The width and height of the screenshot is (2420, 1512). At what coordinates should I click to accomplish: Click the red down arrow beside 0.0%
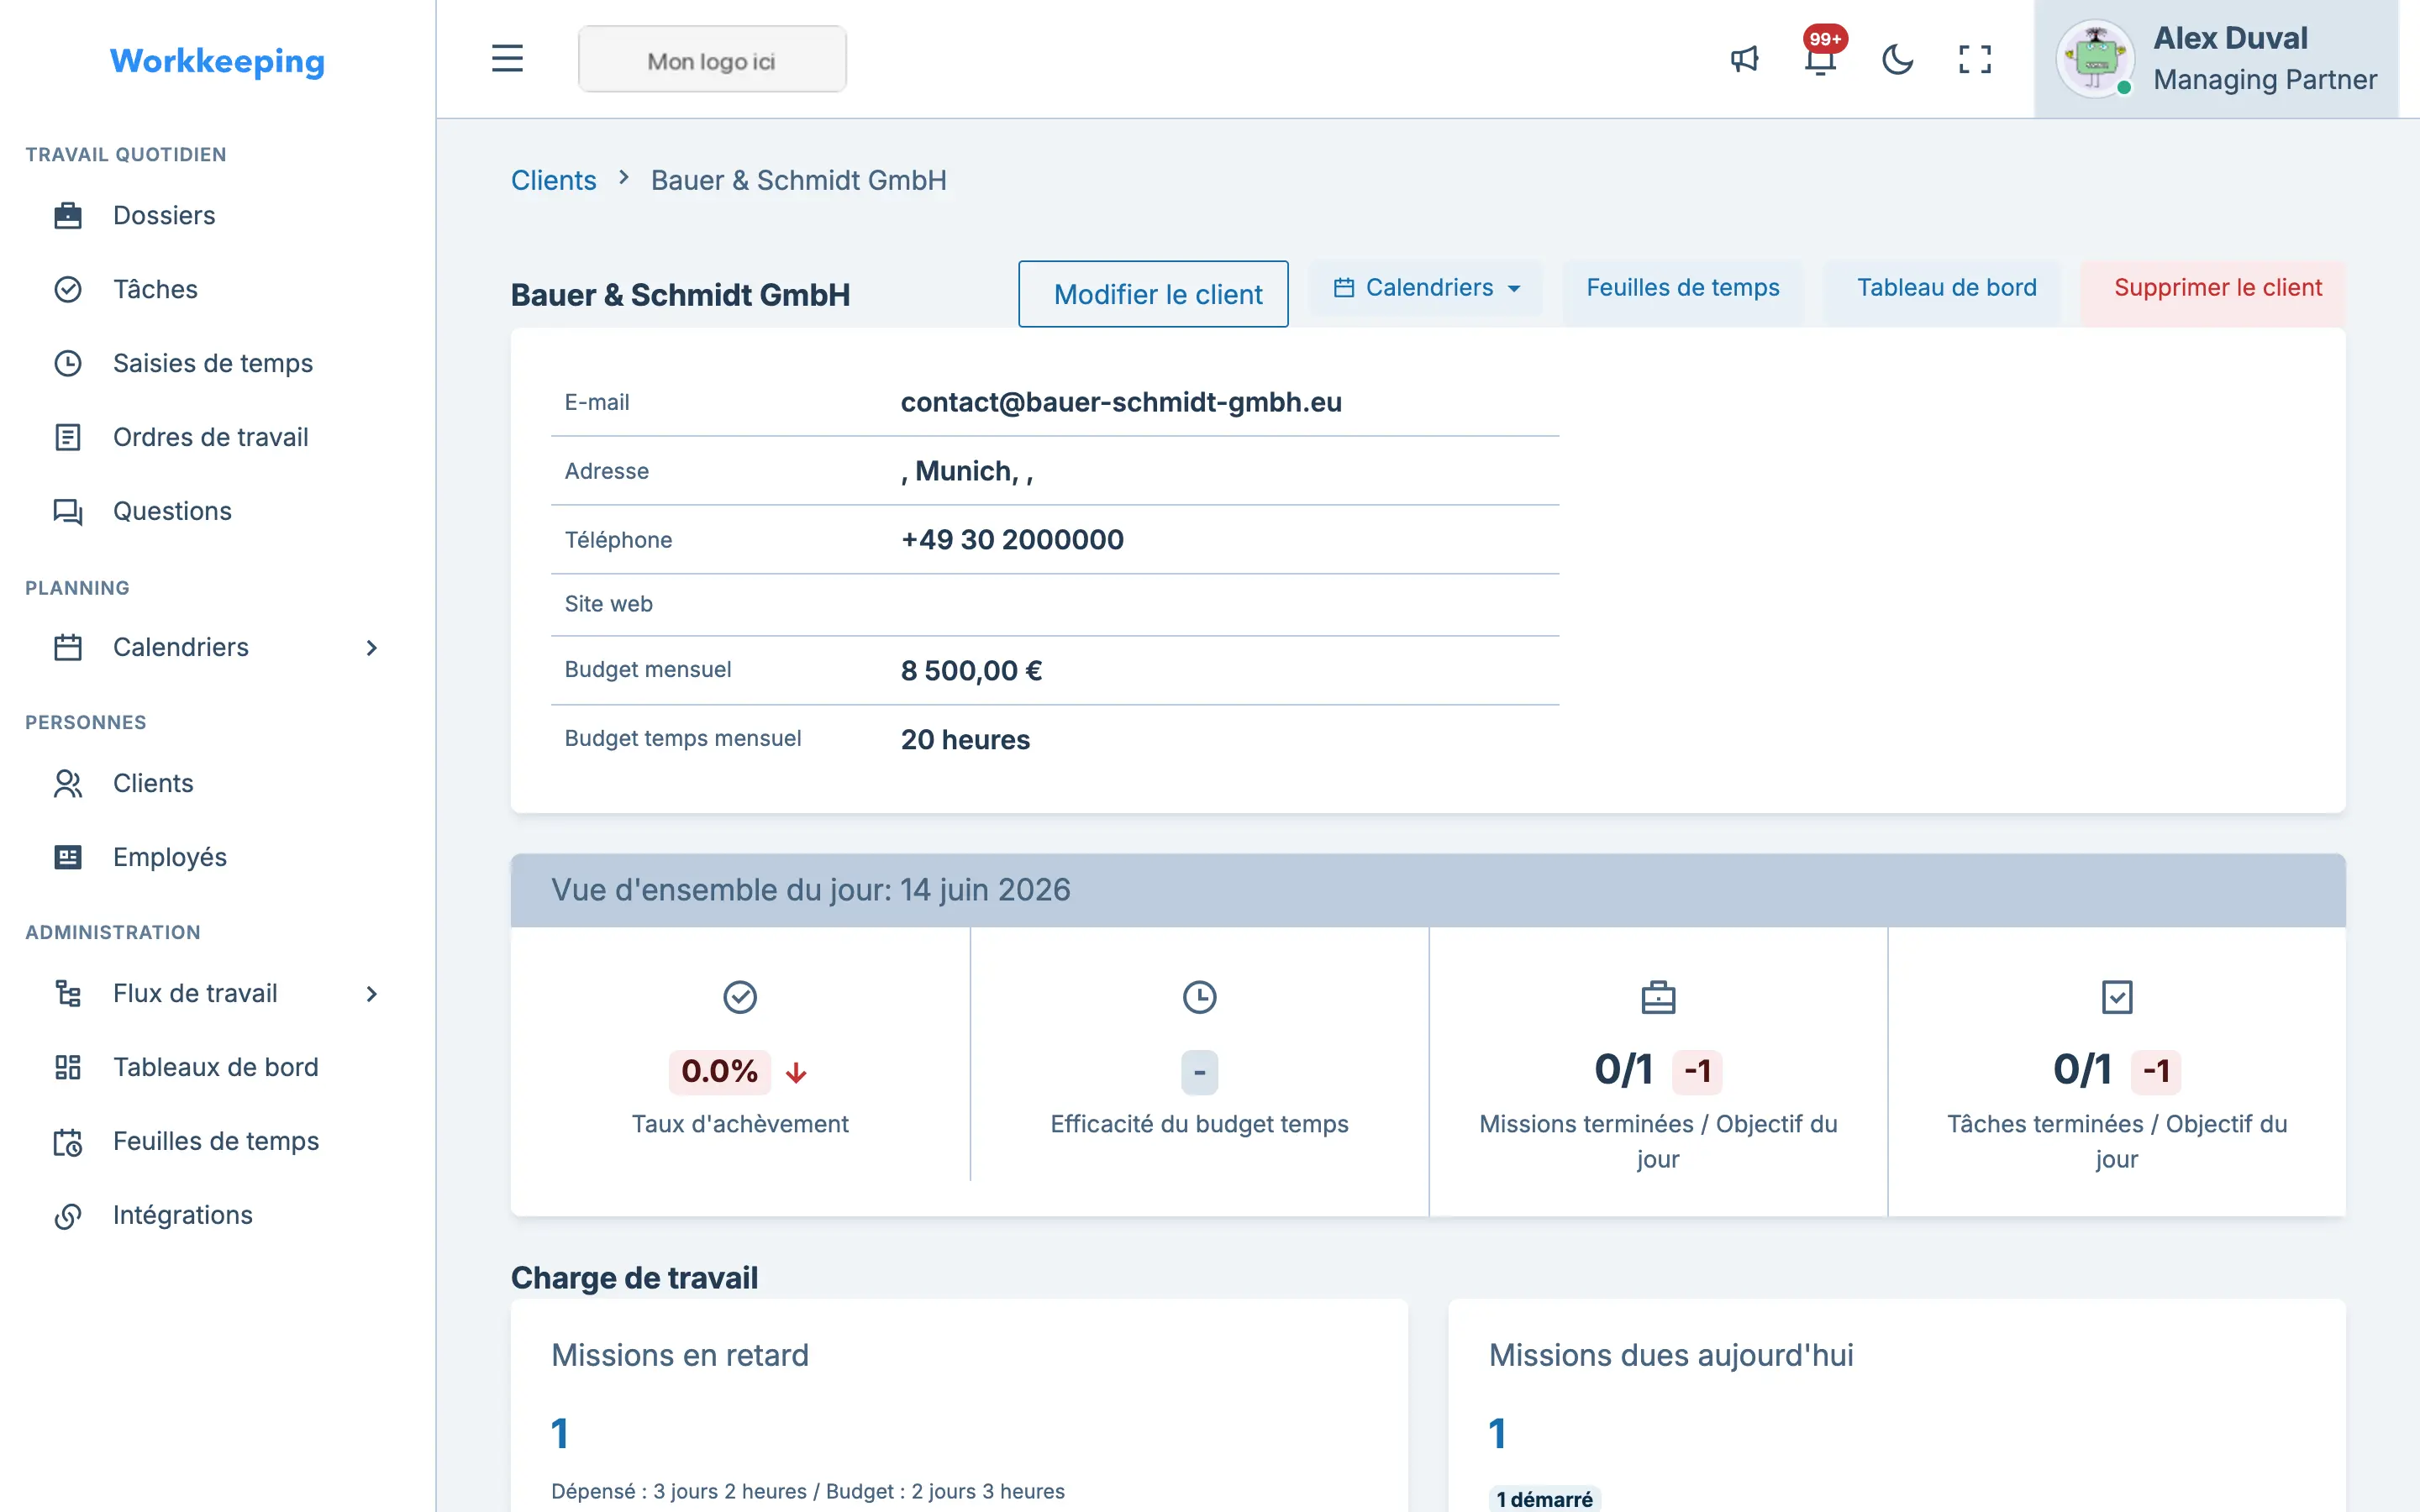796,1073
